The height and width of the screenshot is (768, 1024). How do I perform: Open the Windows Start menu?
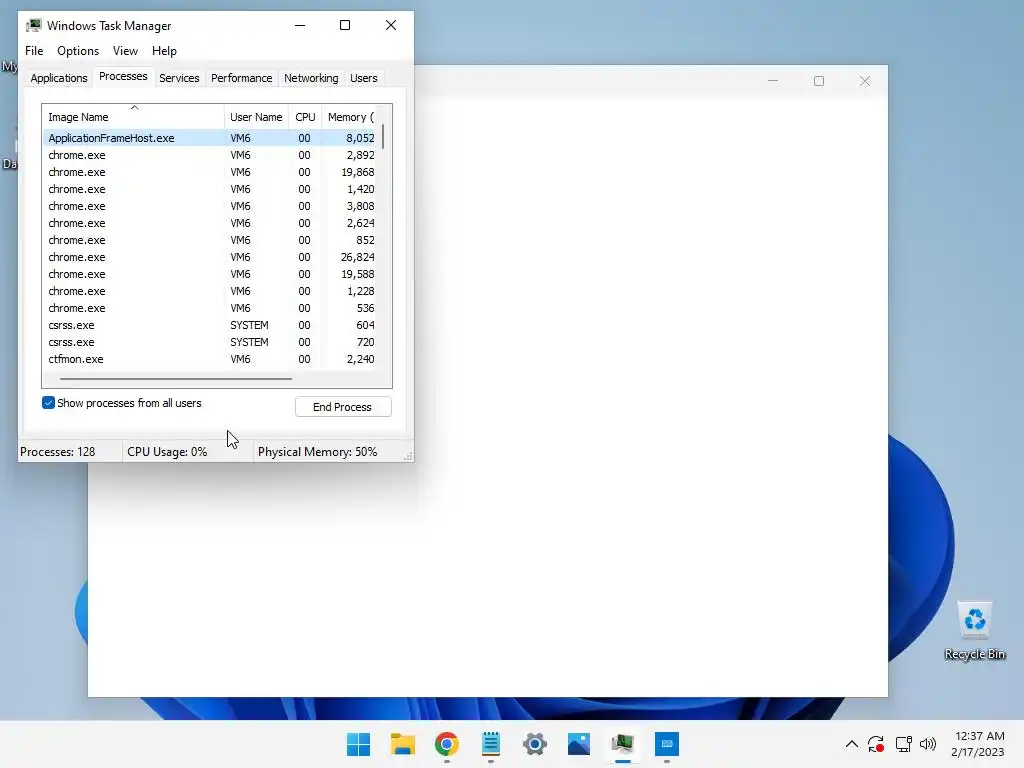pyautogui.click(x=359, y=744)
